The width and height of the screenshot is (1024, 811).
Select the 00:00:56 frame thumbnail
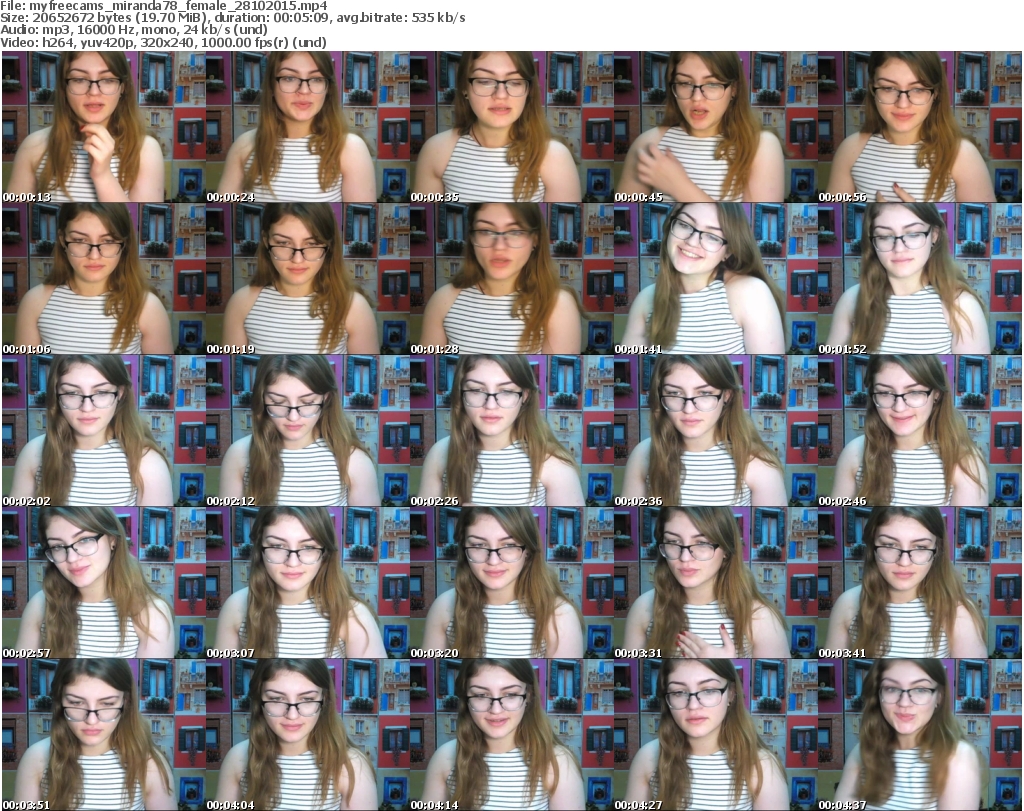point(919,127)
